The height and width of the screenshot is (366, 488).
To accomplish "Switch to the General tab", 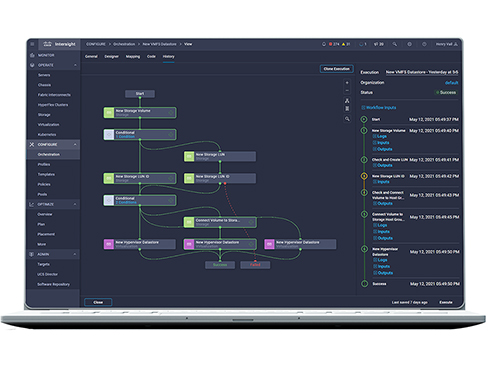I will pos(91,56).
